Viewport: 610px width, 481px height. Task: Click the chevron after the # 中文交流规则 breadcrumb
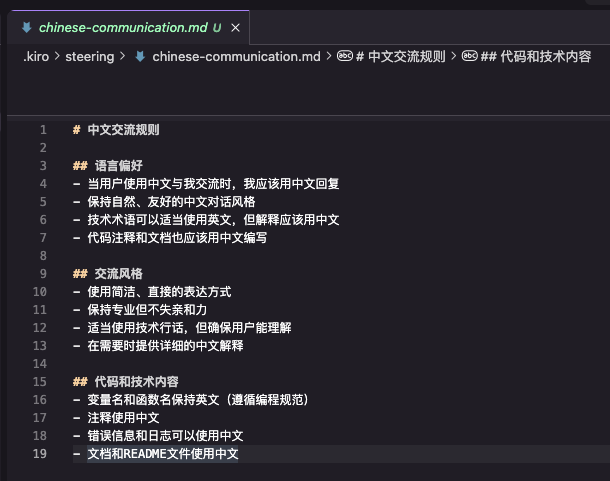click(x=453, y=57)
